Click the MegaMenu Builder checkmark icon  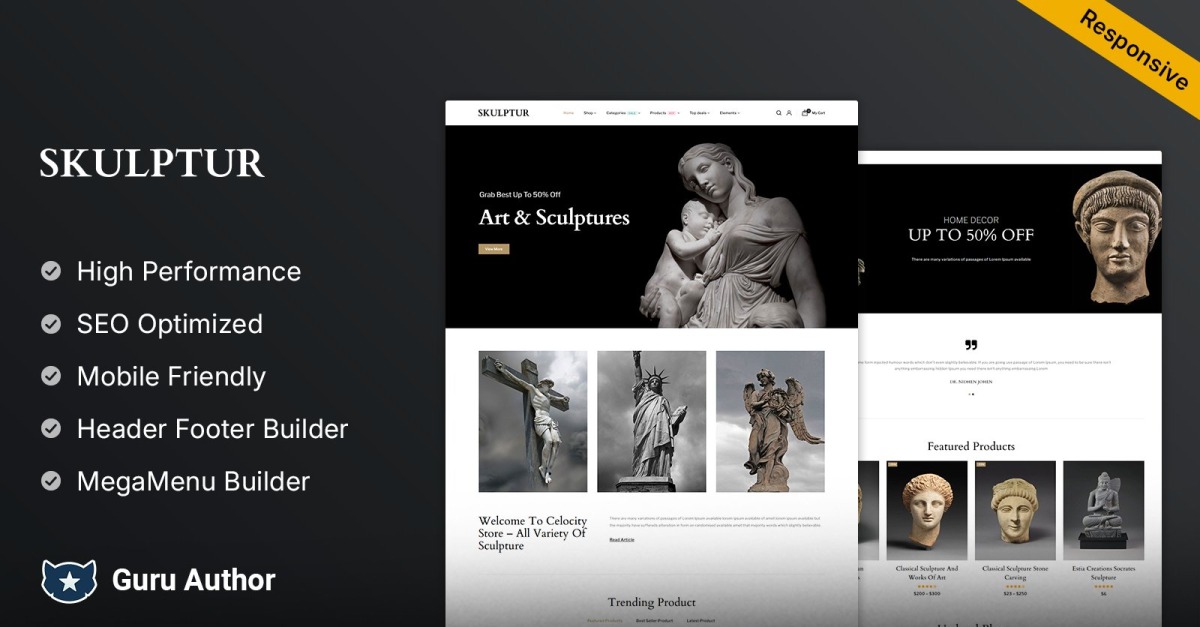pos(51,481)
